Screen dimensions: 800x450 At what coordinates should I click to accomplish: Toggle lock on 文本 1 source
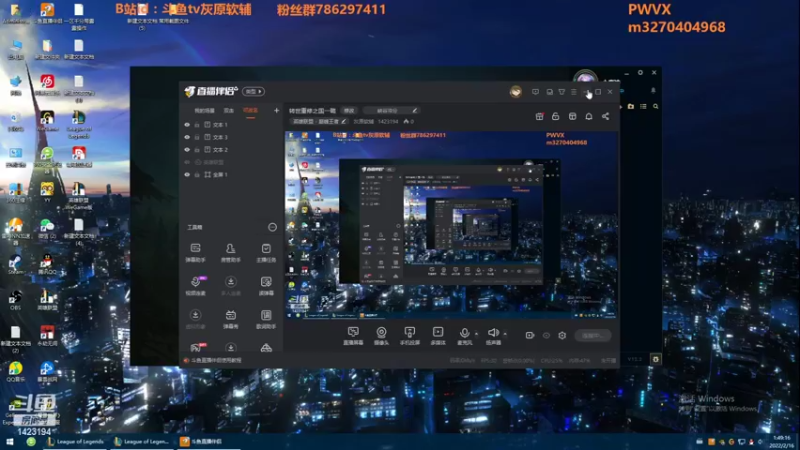[197, 124]
